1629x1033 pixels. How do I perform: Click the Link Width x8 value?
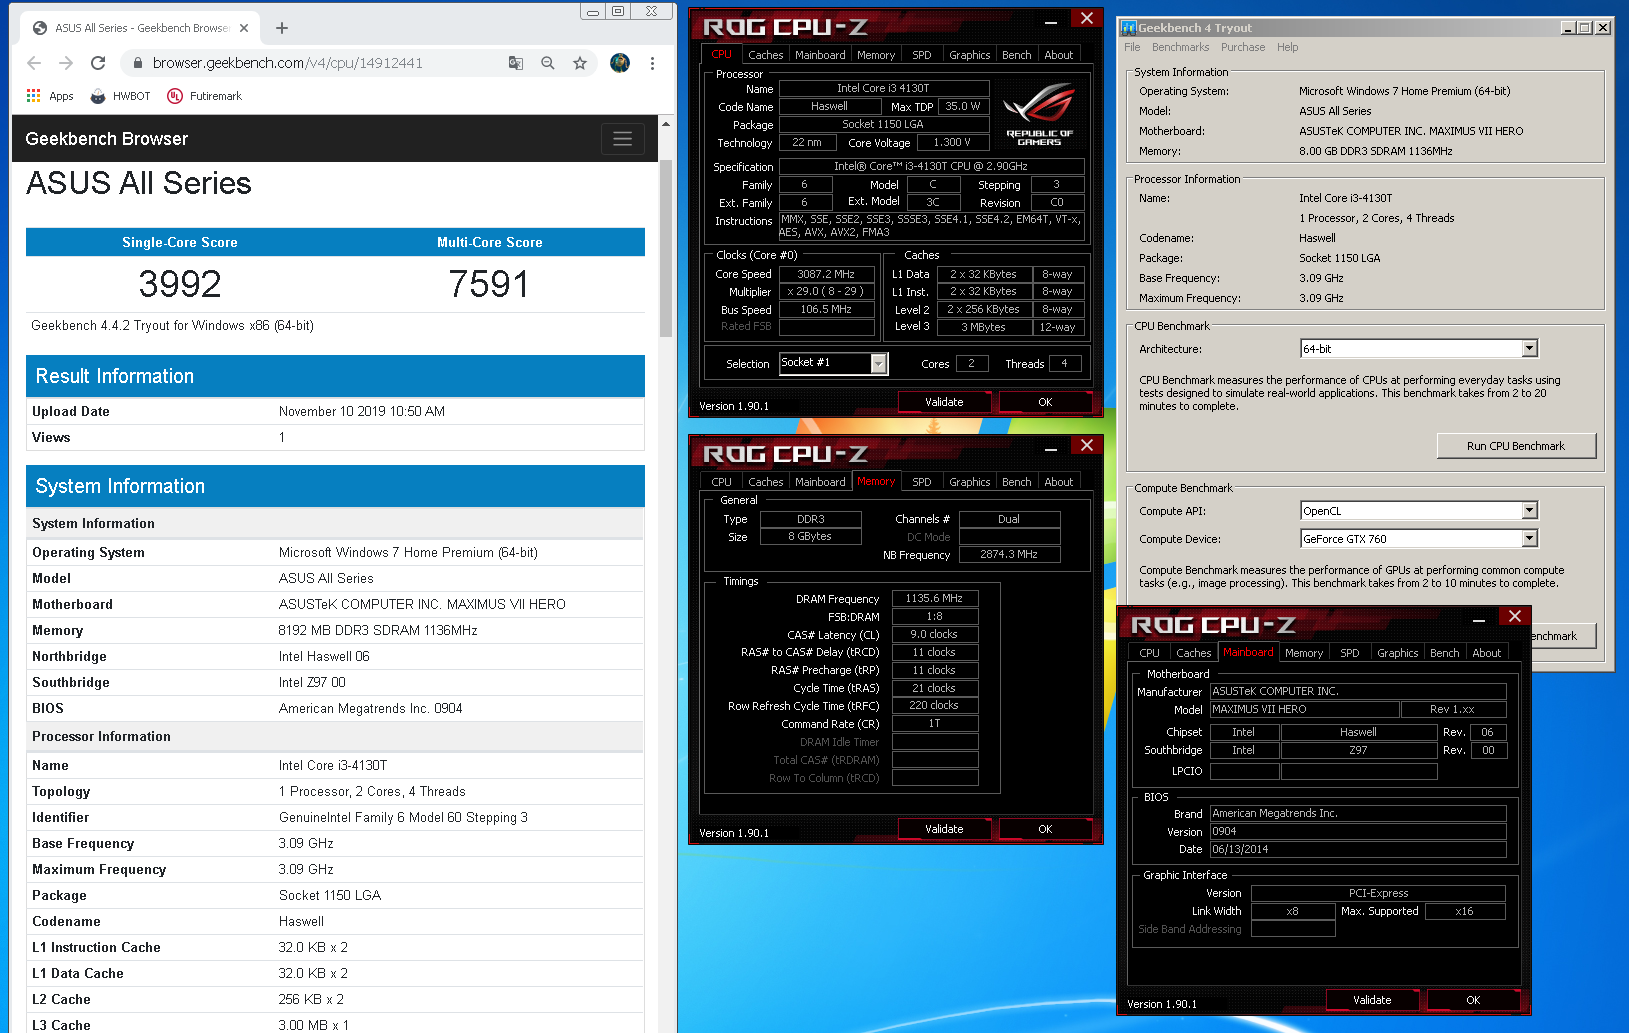point(1292,911)
